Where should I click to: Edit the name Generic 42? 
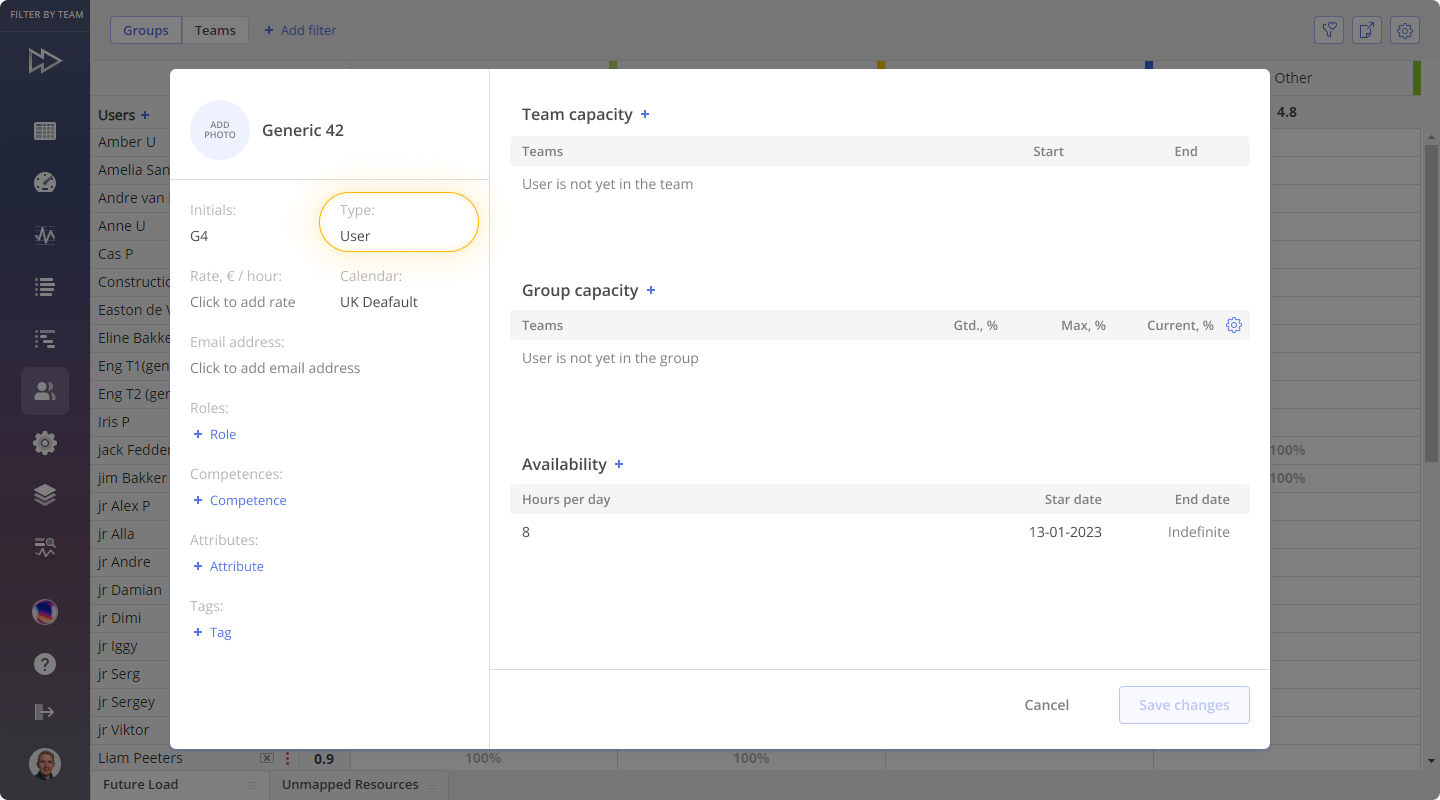303,130
